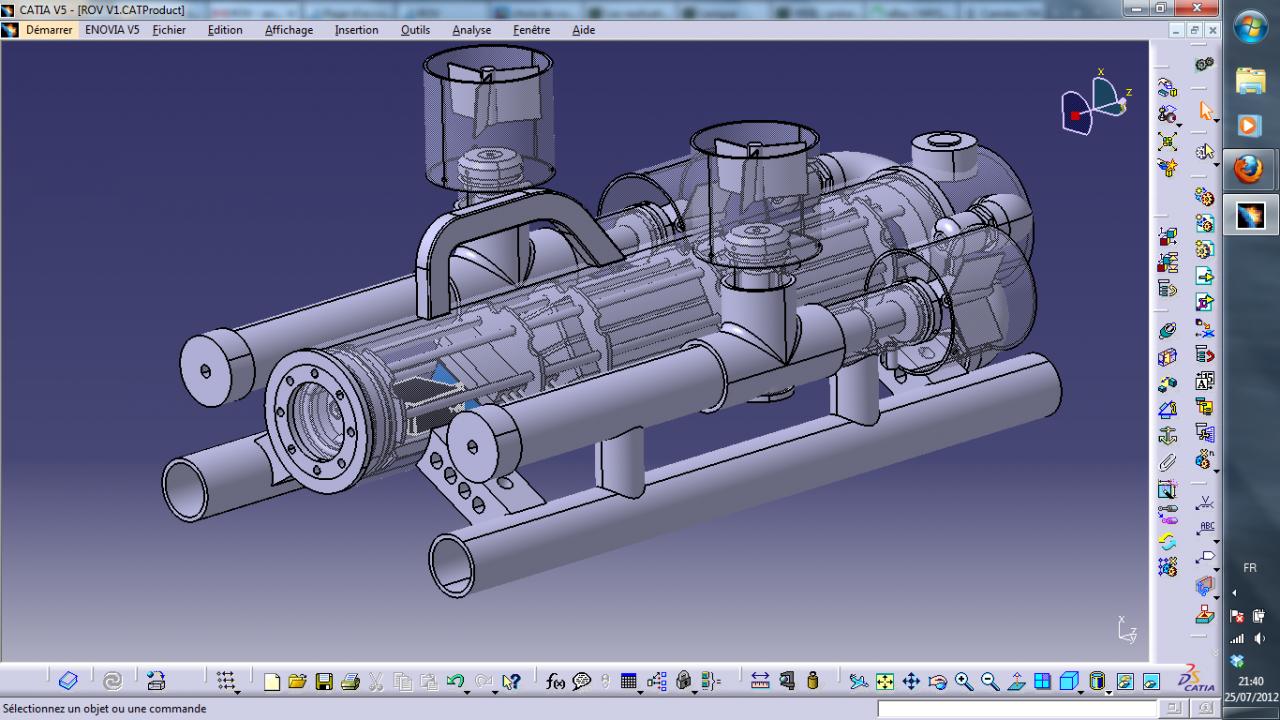Click Swap Visible Space icon
Image resolution: width=1280 pixels, height=720 pixels.
pyautogui.click(x=1151, y=682)
